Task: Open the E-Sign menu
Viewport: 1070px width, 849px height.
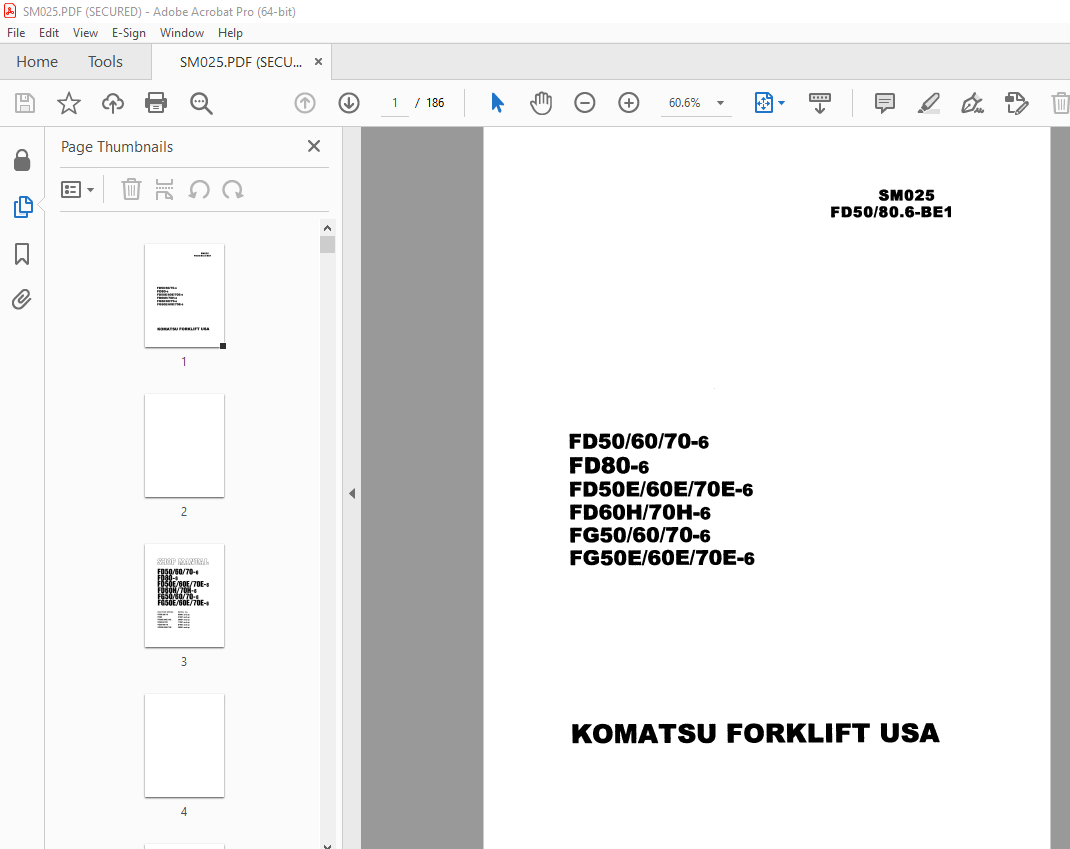Action: (129, 33)
